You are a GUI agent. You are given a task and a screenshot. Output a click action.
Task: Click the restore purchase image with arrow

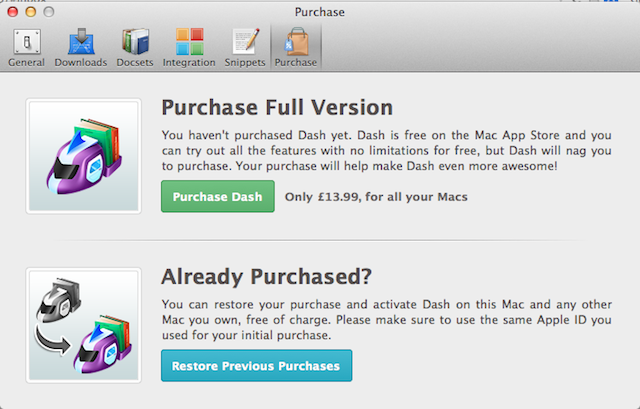point(84,325)
